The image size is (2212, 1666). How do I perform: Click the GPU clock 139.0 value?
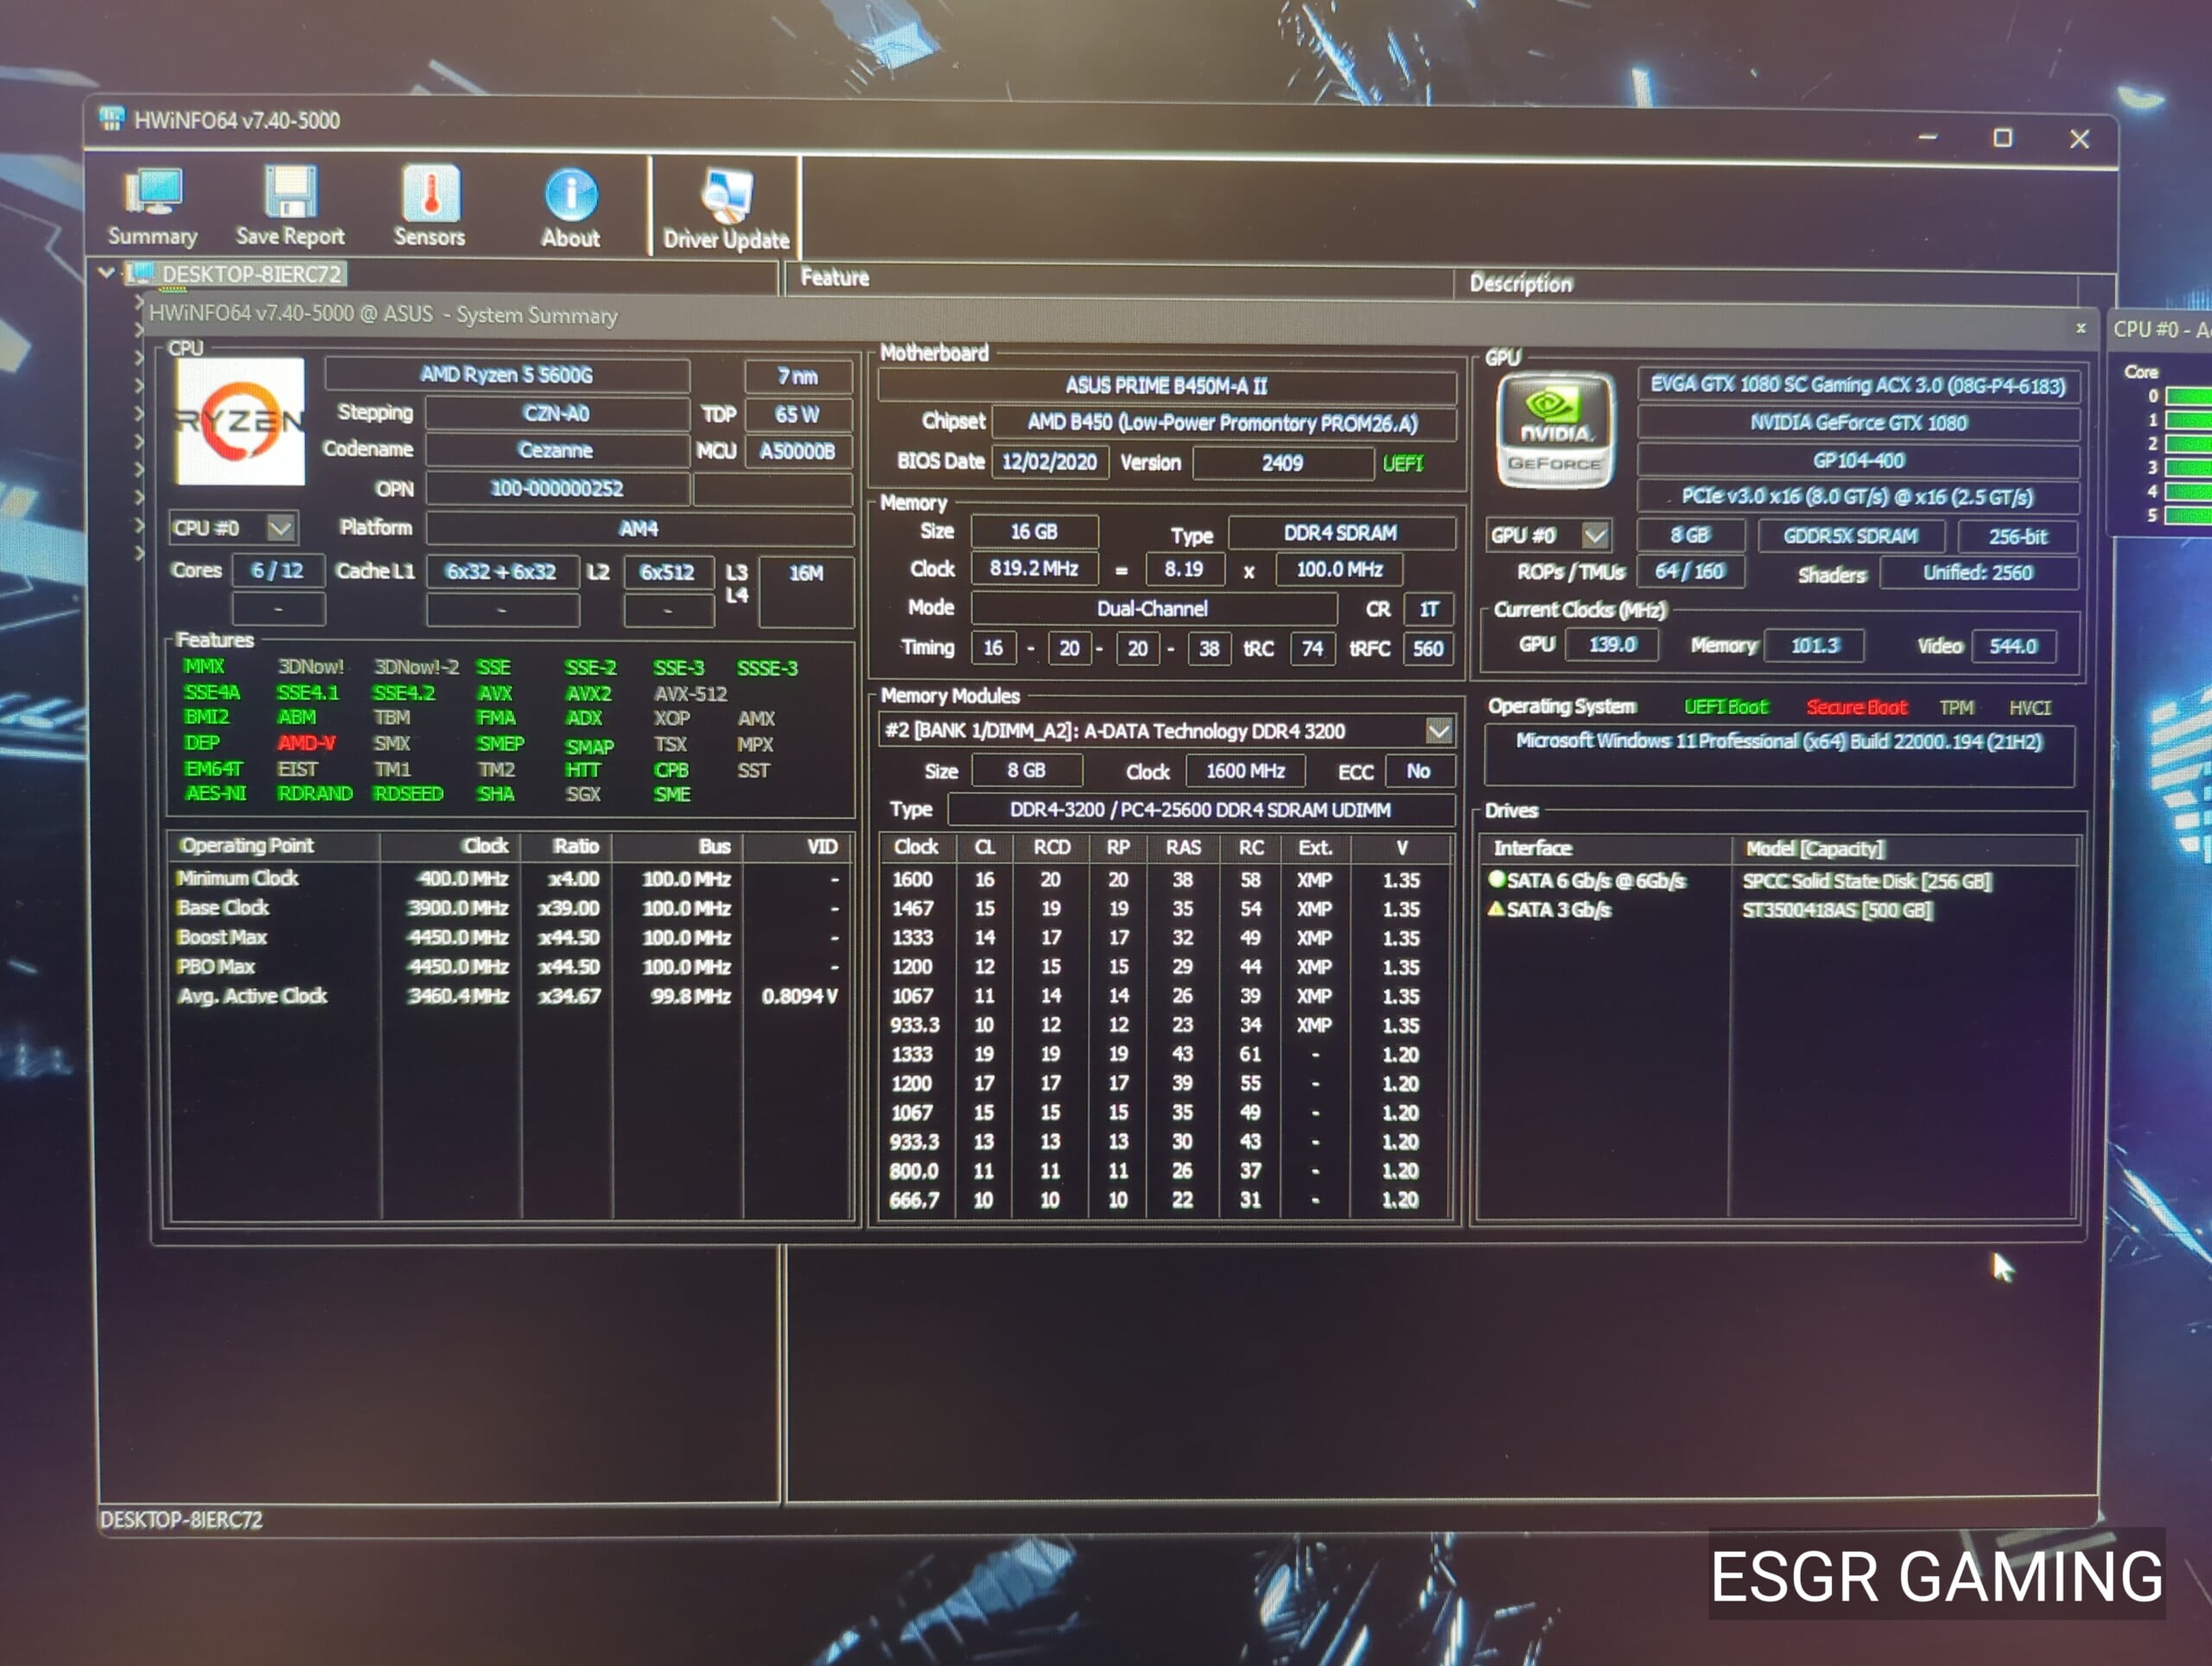click(x=1612, y=645)
